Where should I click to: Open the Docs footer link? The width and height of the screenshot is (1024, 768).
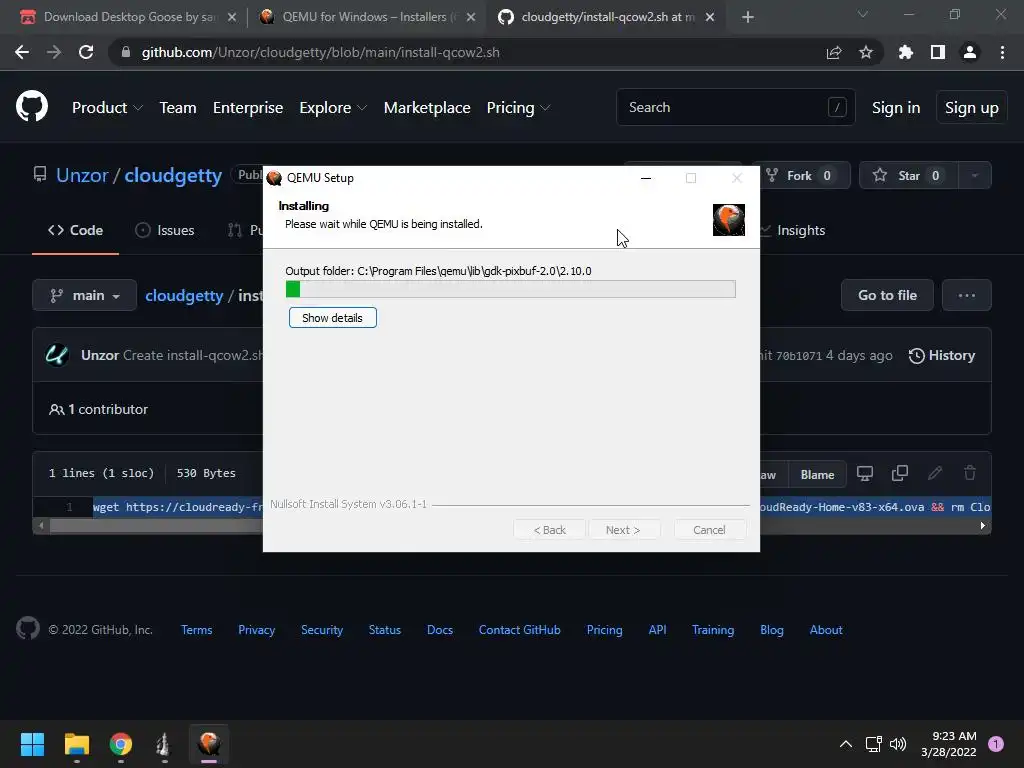pyautogui.click(x=440, y=630)
